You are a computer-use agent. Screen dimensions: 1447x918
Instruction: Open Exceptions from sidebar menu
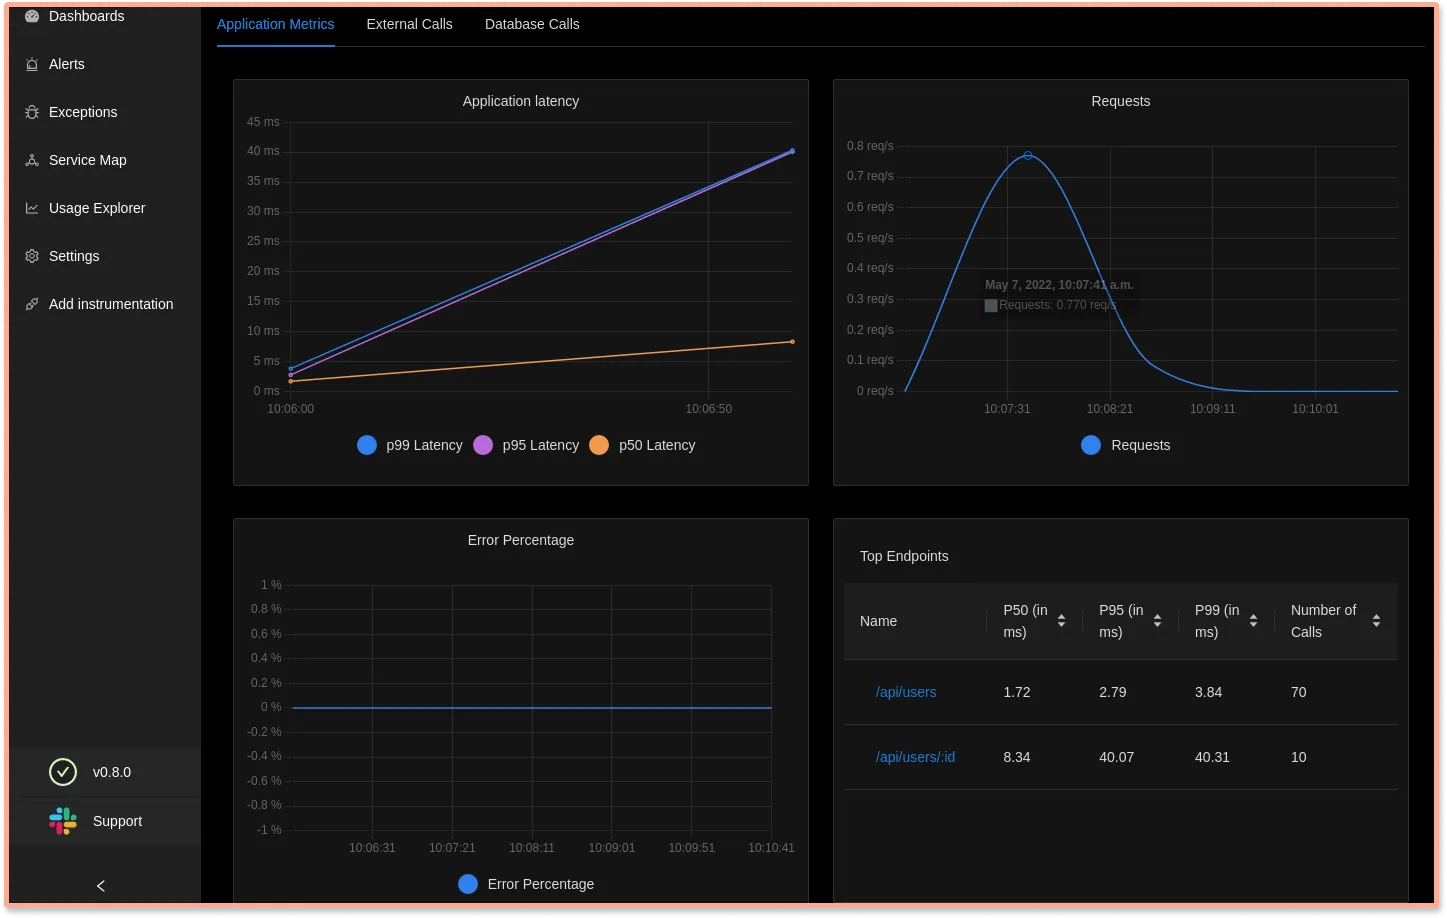pos(83,112)
